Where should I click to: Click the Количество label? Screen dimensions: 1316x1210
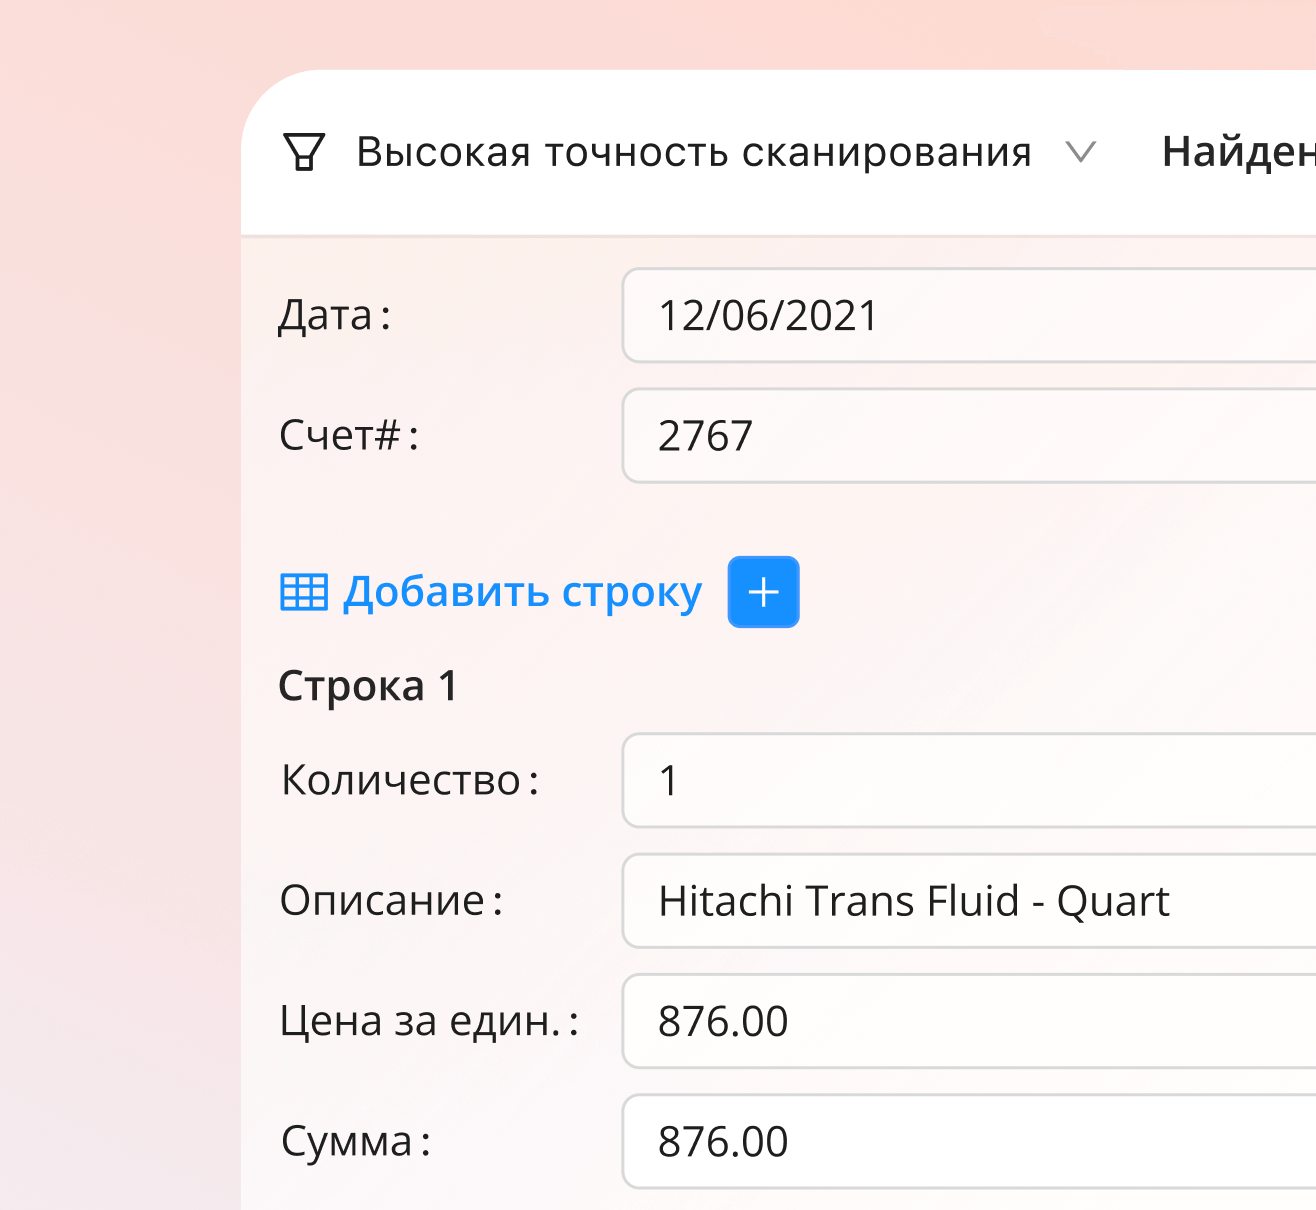410,780
